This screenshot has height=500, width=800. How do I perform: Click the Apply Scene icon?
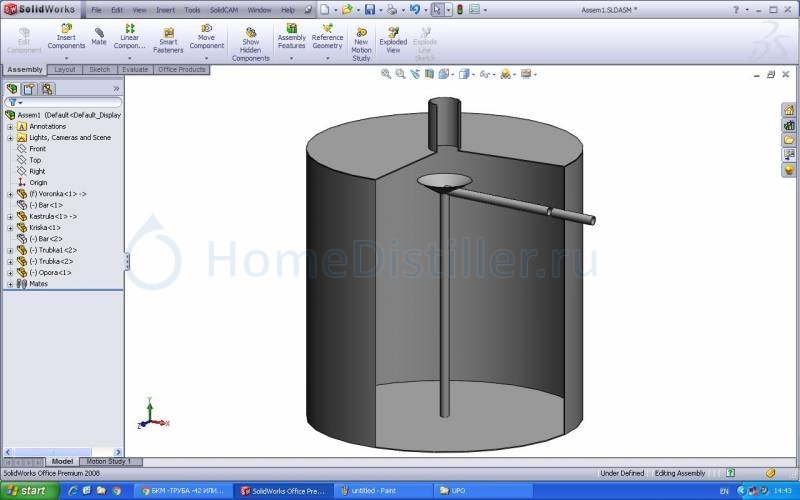click(506, 74)
